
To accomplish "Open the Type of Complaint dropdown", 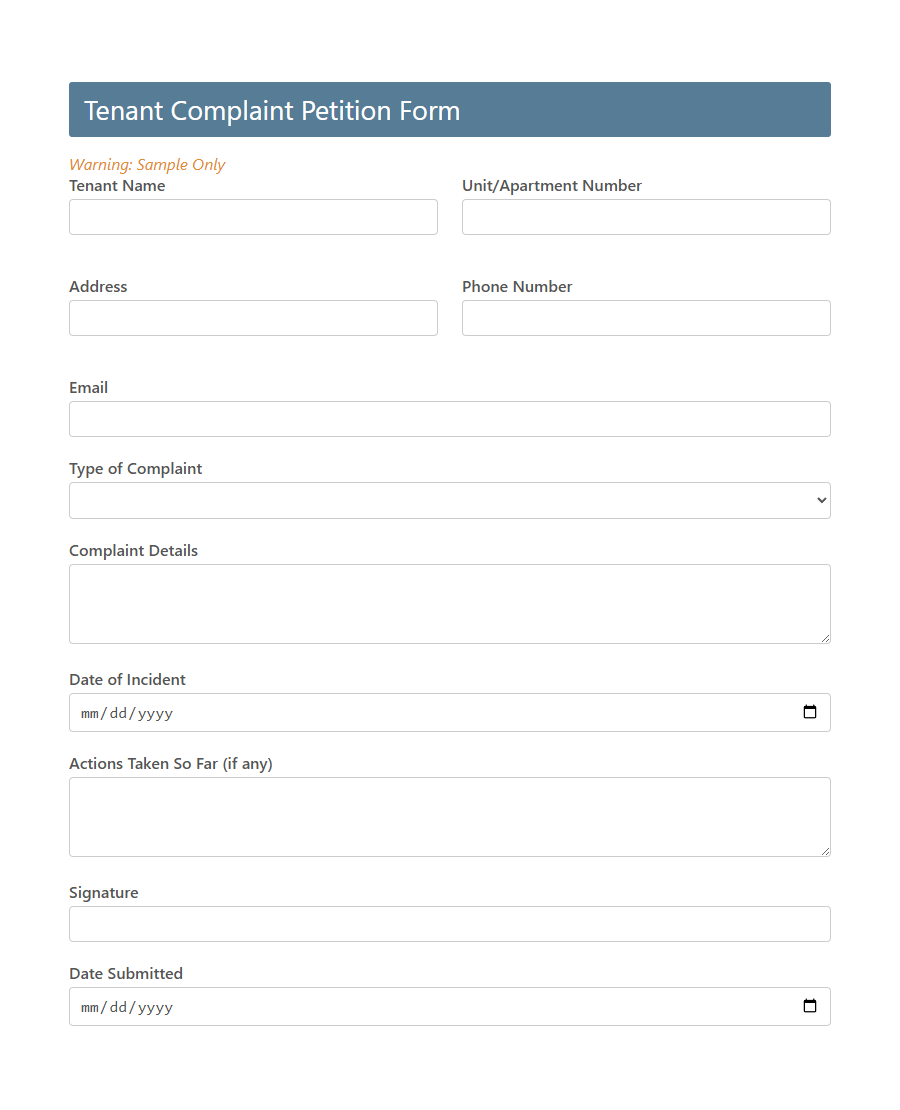I will coord(450,500).
